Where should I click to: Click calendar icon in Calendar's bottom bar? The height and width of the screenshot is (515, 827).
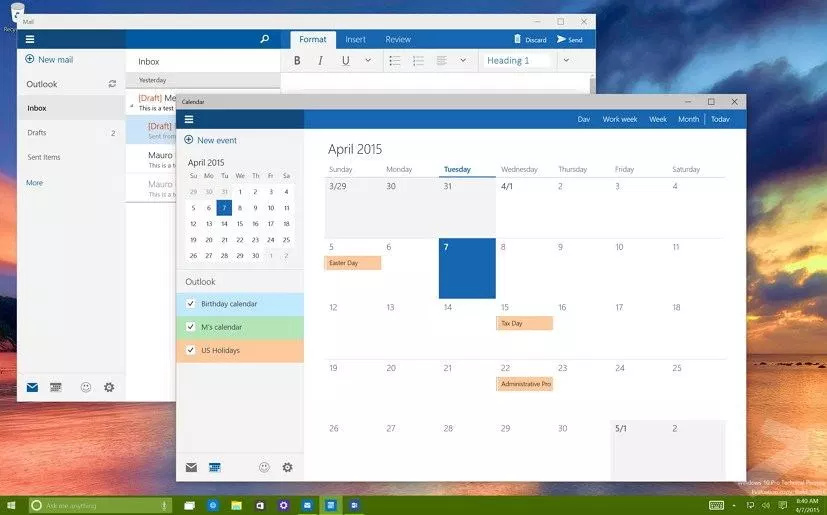pyautogui.click(x=215, y=468)
